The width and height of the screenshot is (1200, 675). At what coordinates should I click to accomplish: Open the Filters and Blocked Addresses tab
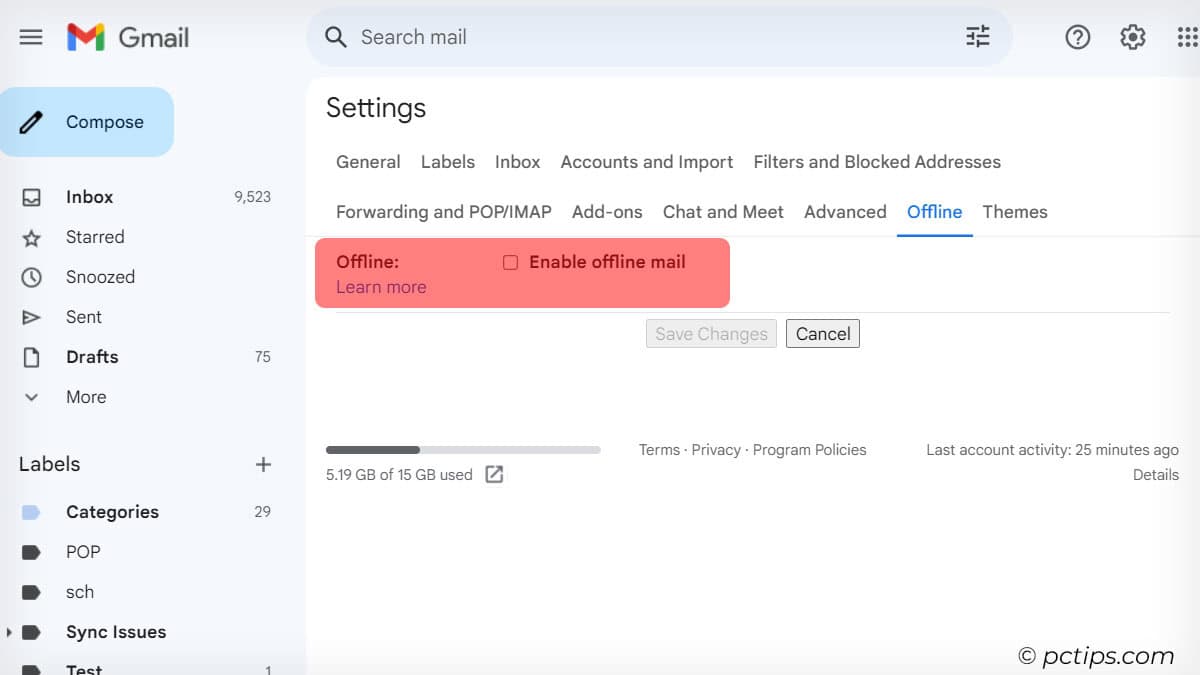click(x=876, y=162)
